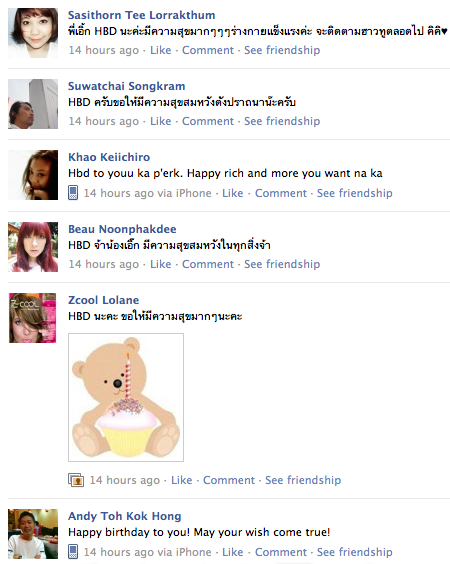Open Beau Noonphakdee's profile picture
Screen dimensions: 450x564
pos(33,247)
